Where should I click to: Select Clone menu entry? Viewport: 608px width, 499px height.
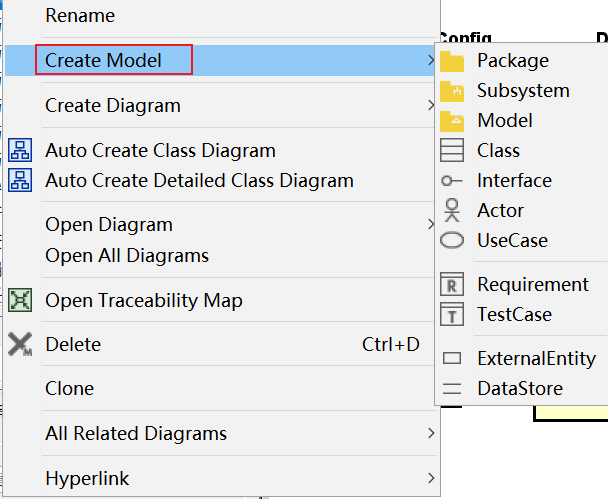coord(70,388)
